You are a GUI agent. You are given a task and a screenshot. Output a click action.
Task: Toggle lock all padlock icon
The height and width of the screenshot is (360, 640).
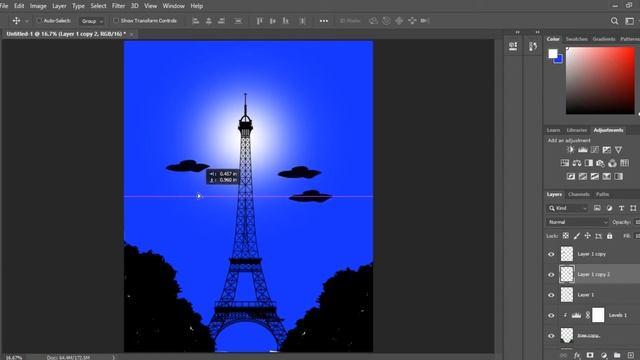tap(609, 236)
